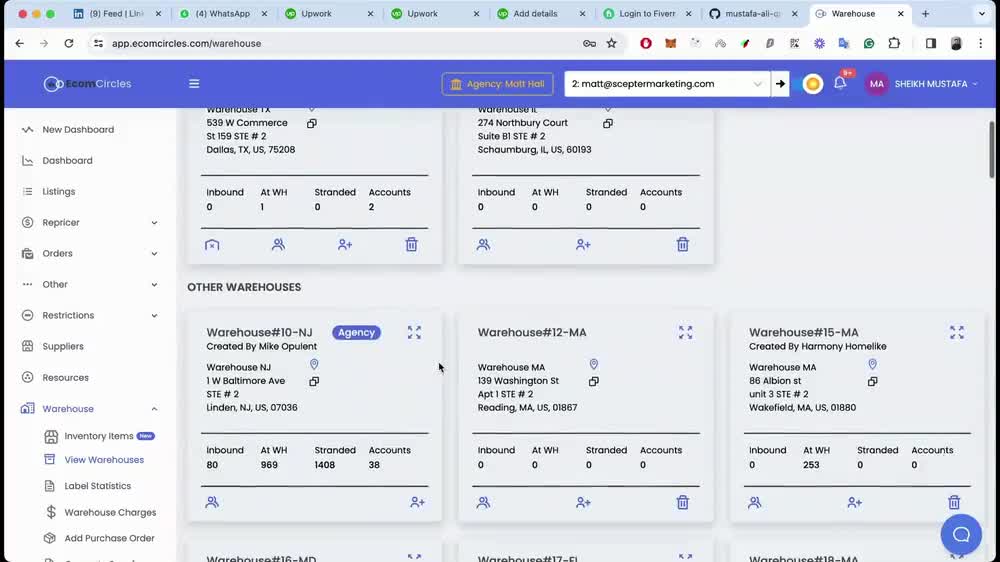Open Resources in sidebar
The image size is (1000, 562).
point(65,378)
